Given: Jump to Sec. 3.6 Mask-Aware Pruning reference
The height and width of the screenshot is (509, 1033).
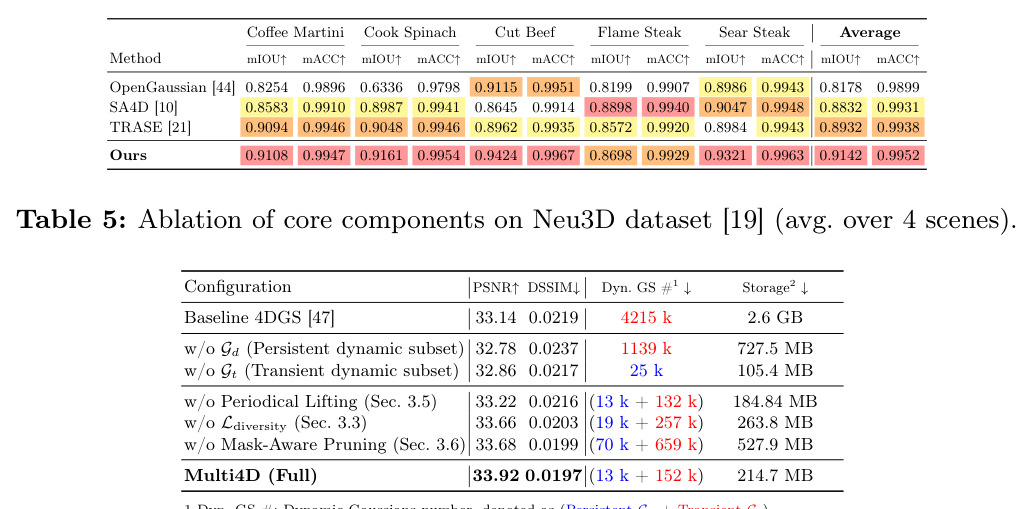Looking at the screenshot, I should tap(429, 444).
